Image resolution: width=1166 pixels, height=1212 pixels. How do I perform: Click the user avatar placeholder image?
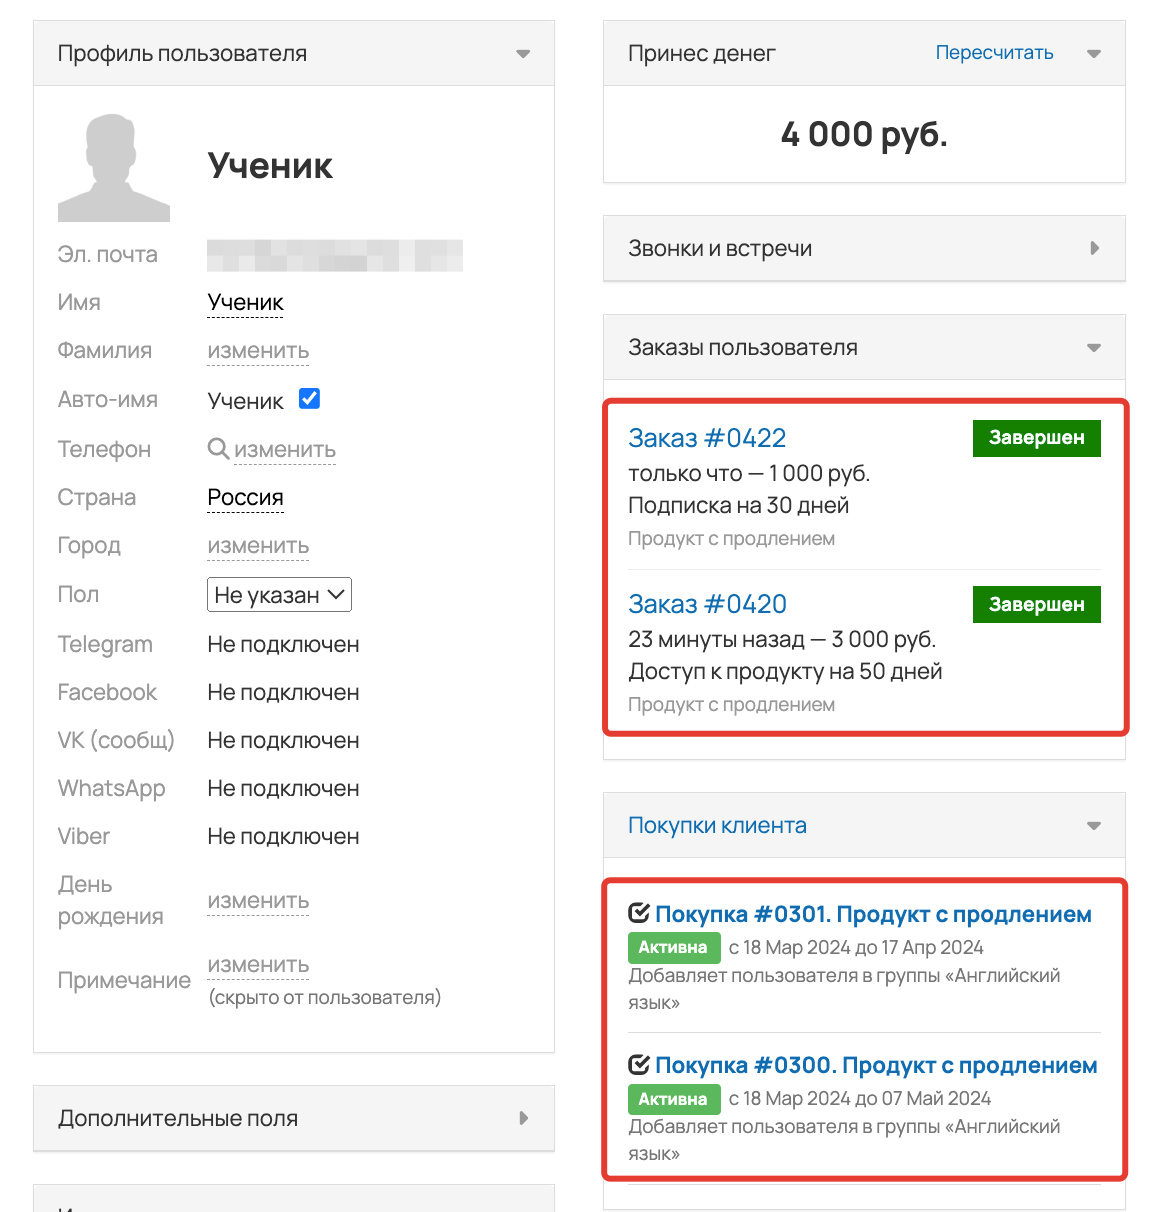[x=114, y=167]
